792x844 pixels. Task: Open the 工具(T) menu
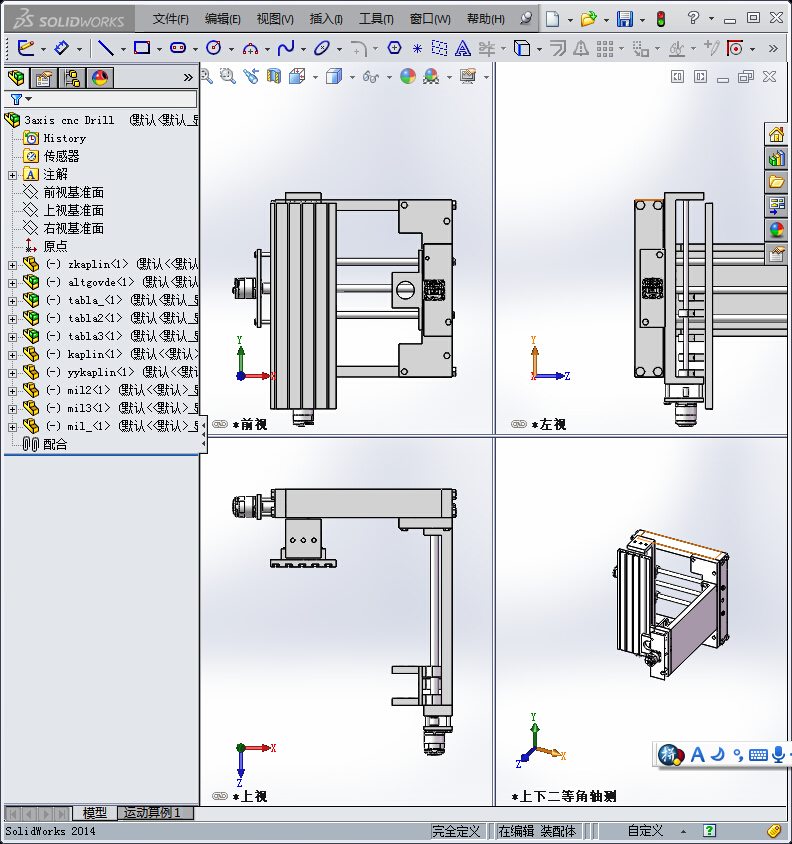click(376, 19)
